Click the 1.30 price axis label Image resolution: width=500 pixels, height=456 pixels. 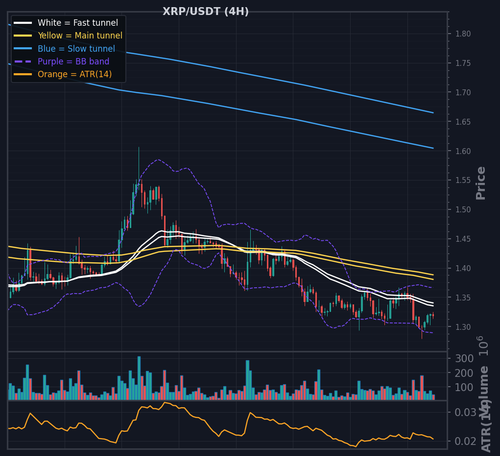pyautogui.click(x=463, y=327)
